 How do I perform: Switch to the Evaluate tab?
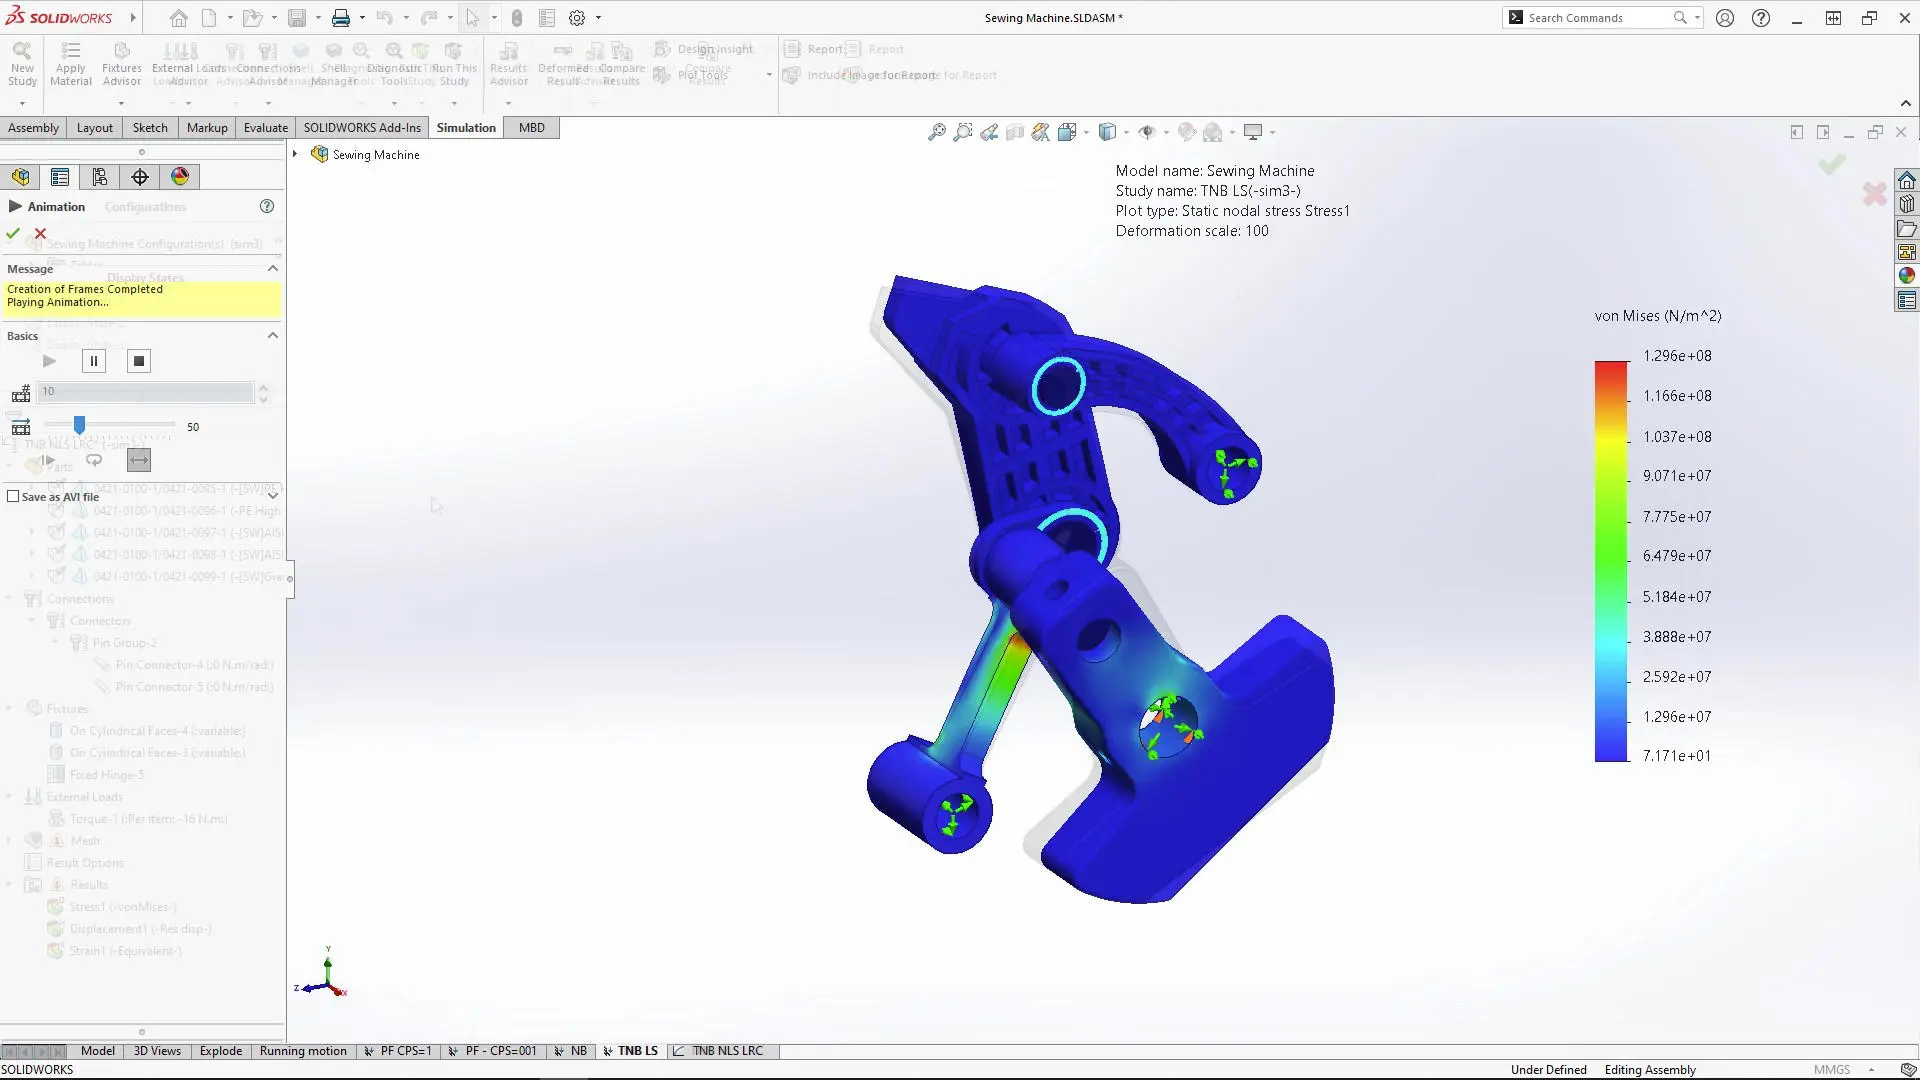266,127
